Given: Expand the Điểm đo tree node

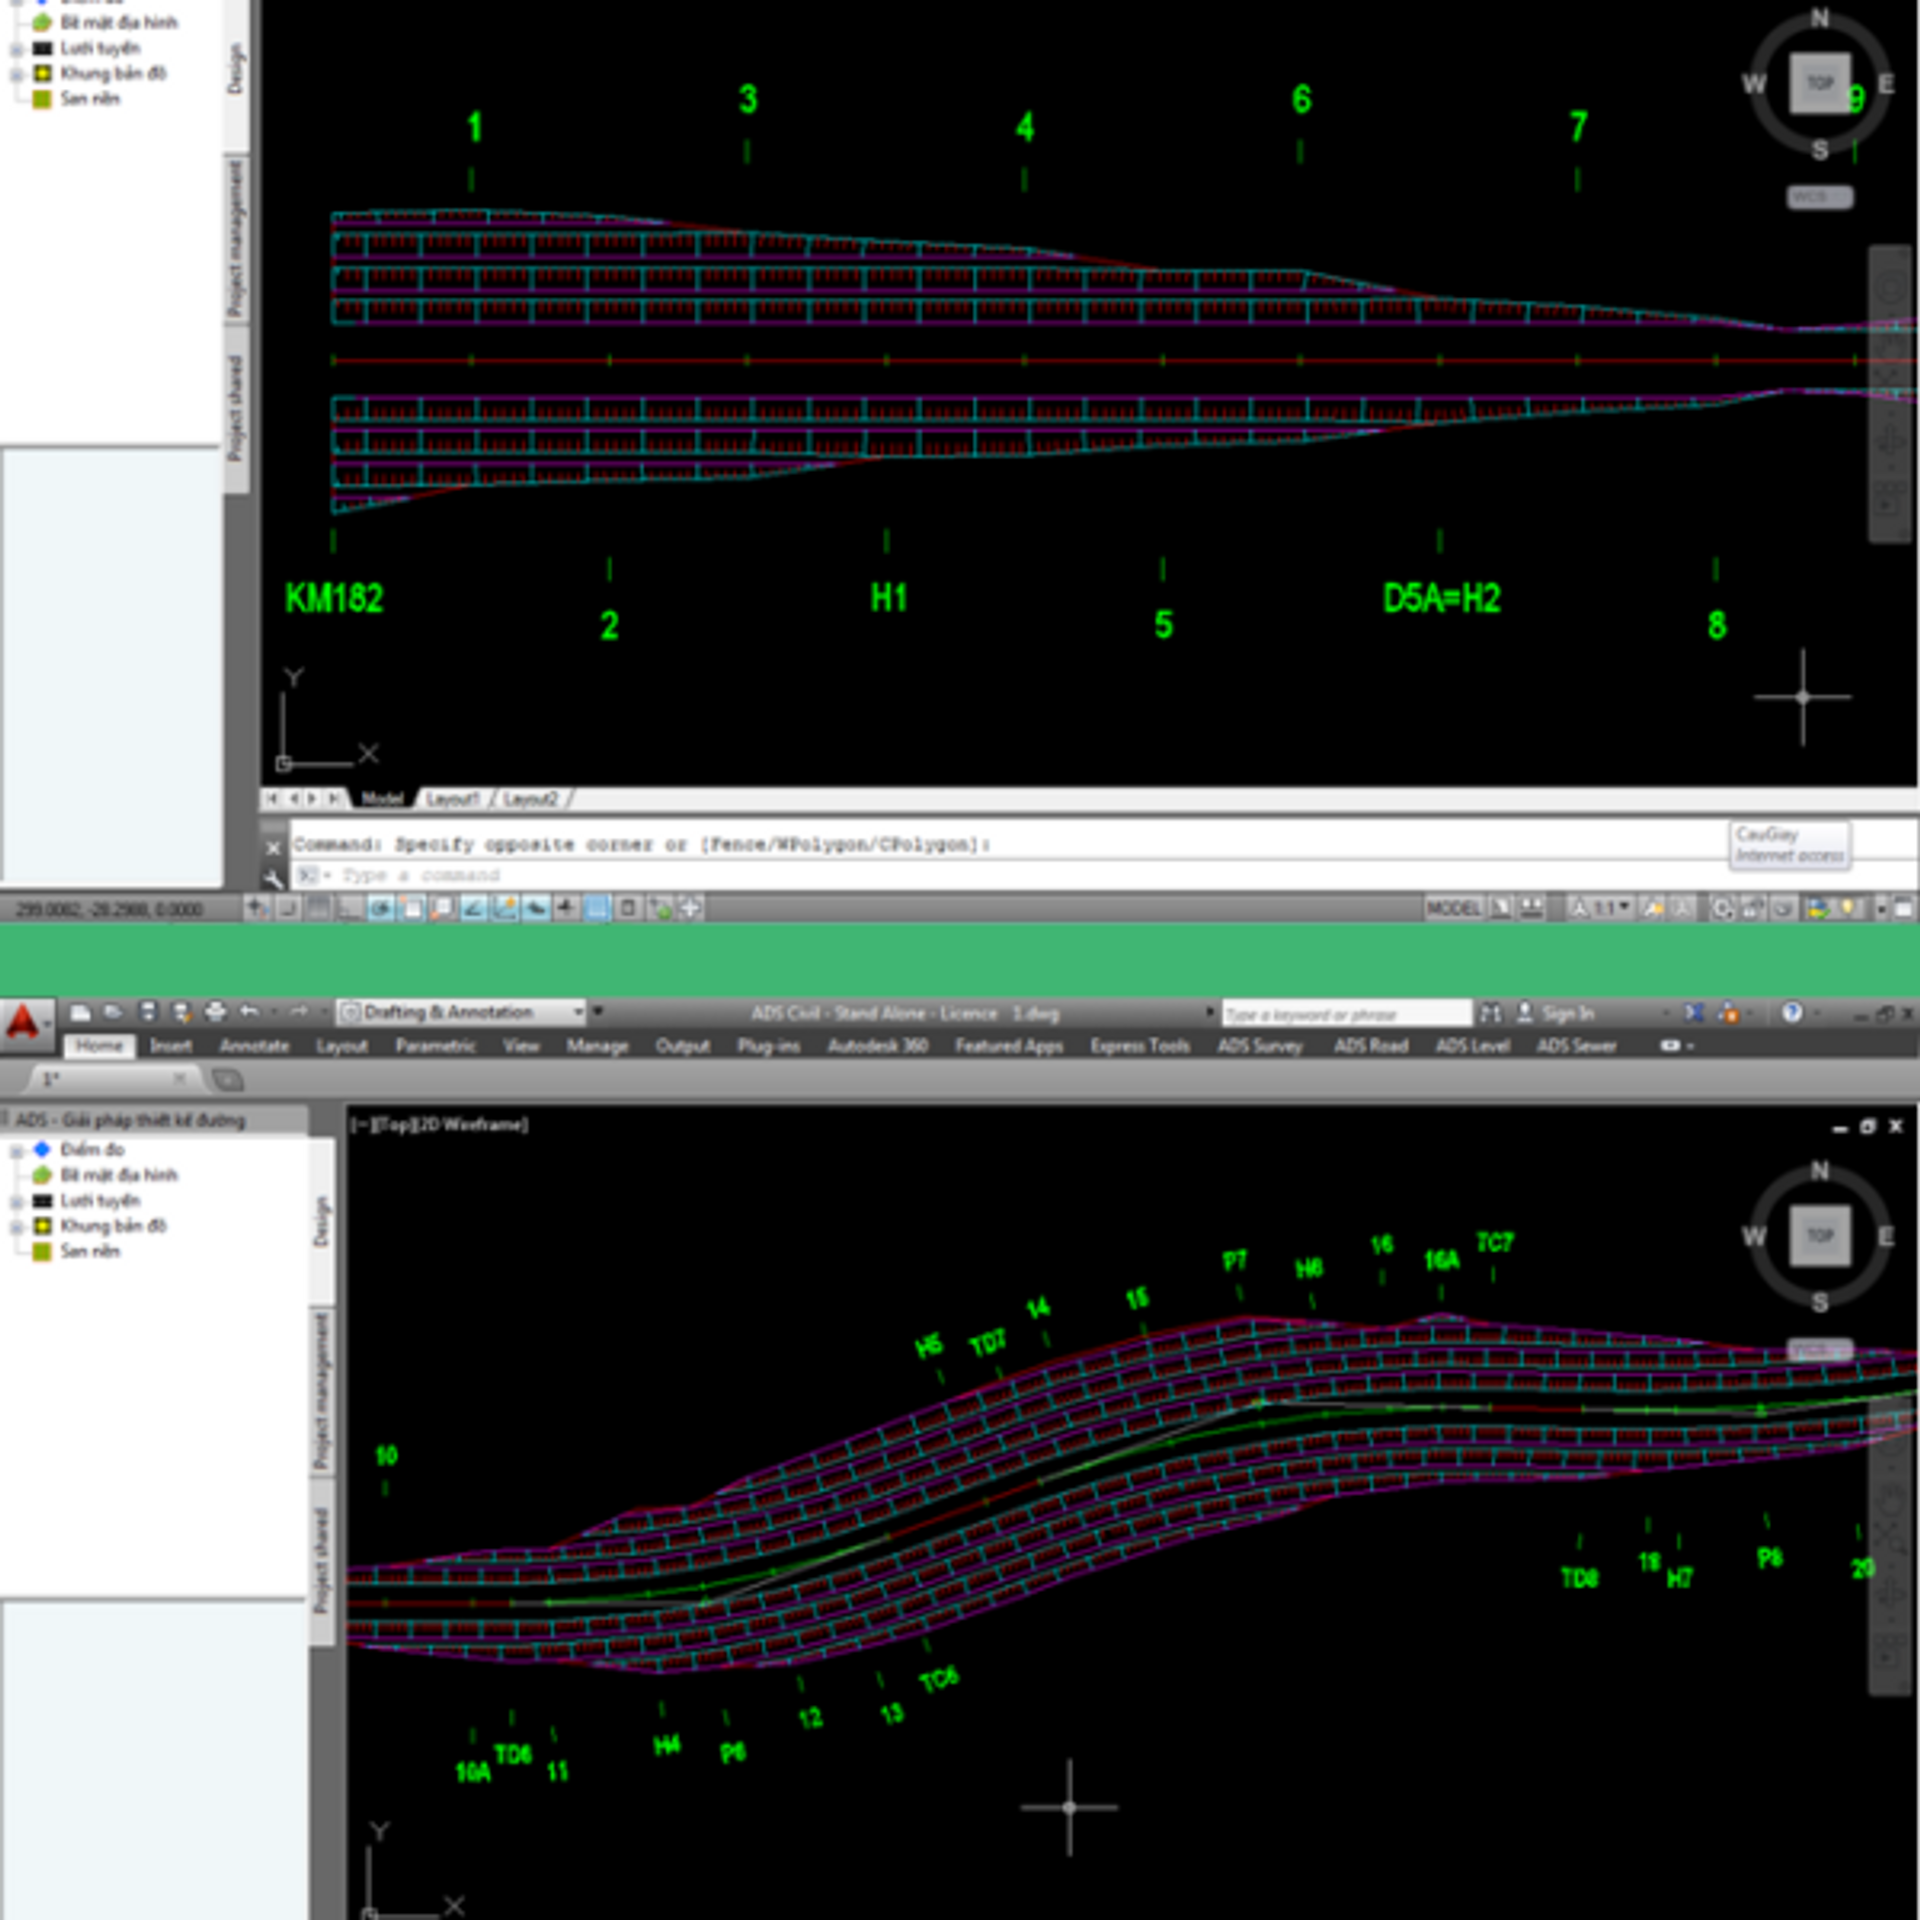Looking at the screenshot, I should [x=15, y=1151].
